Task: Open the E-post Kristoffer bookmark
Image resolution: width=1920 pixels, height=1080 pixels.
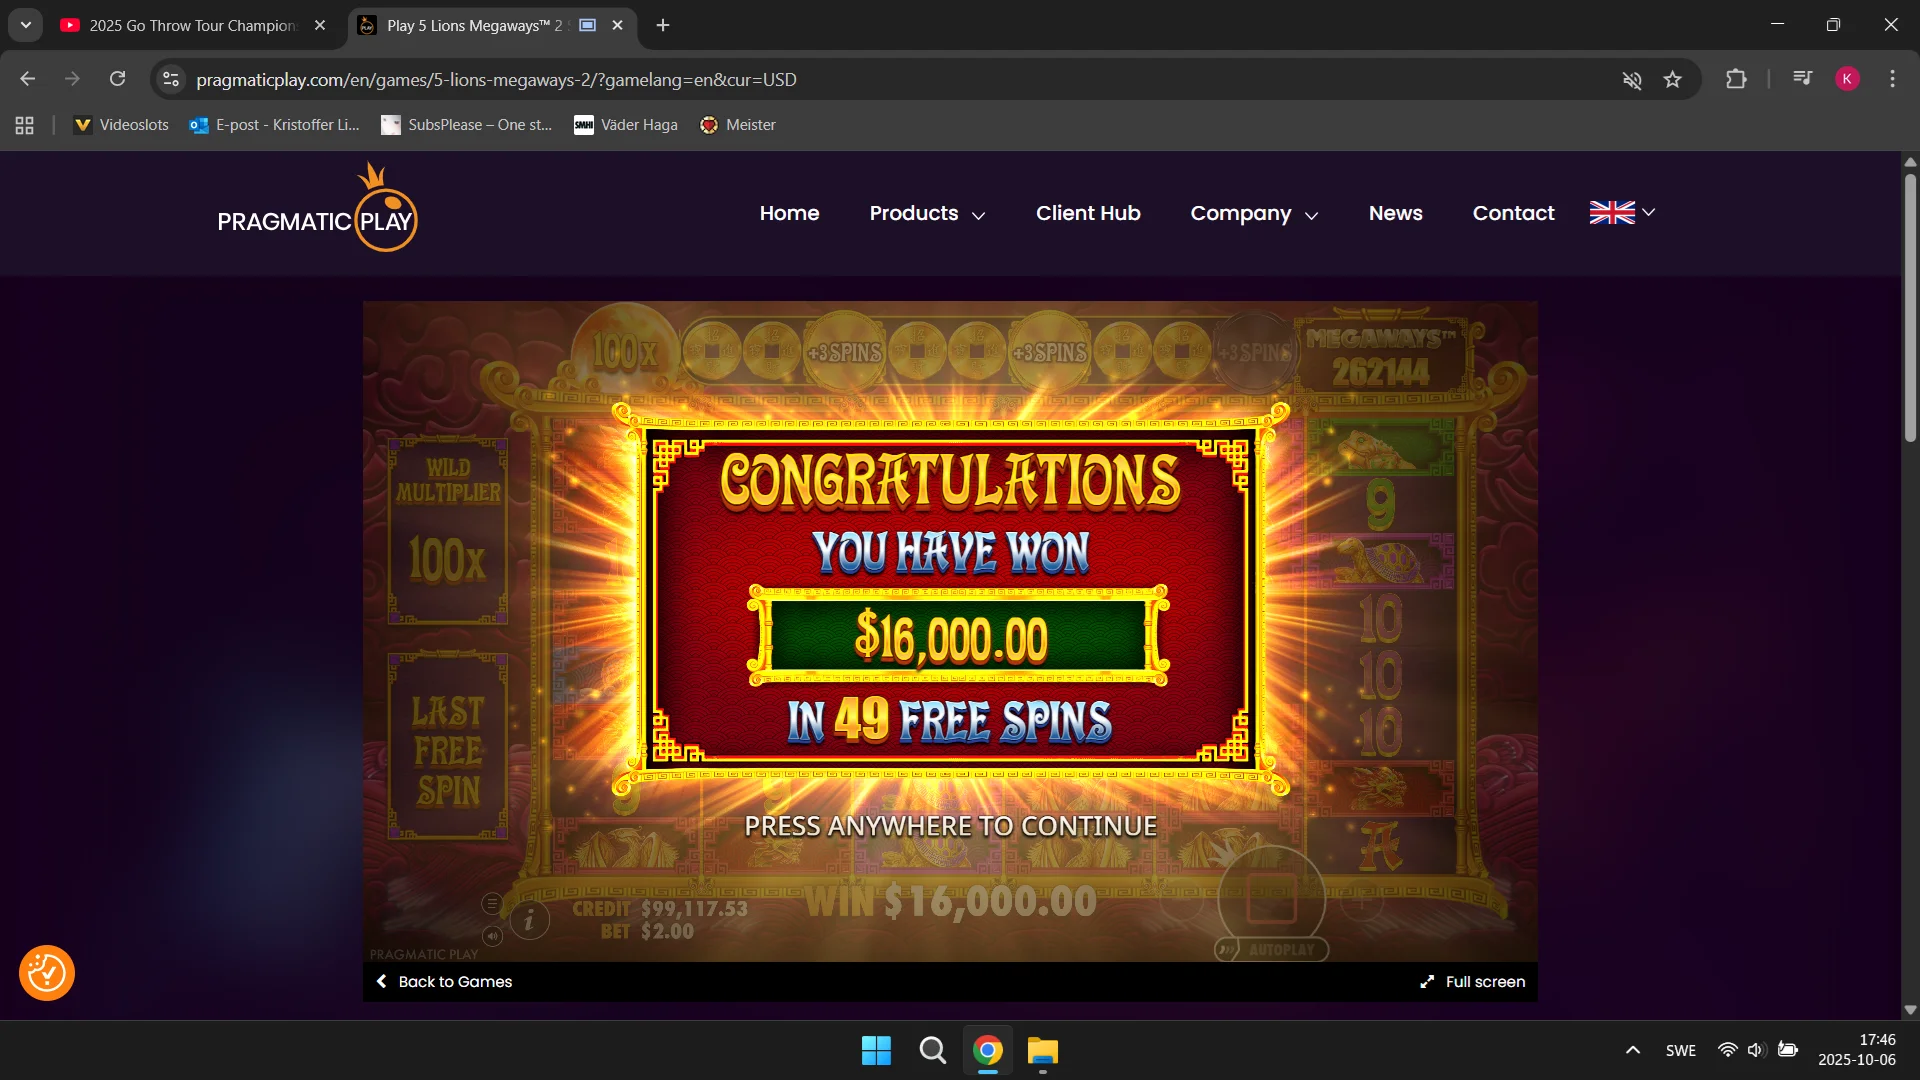Action: (275, 125)
